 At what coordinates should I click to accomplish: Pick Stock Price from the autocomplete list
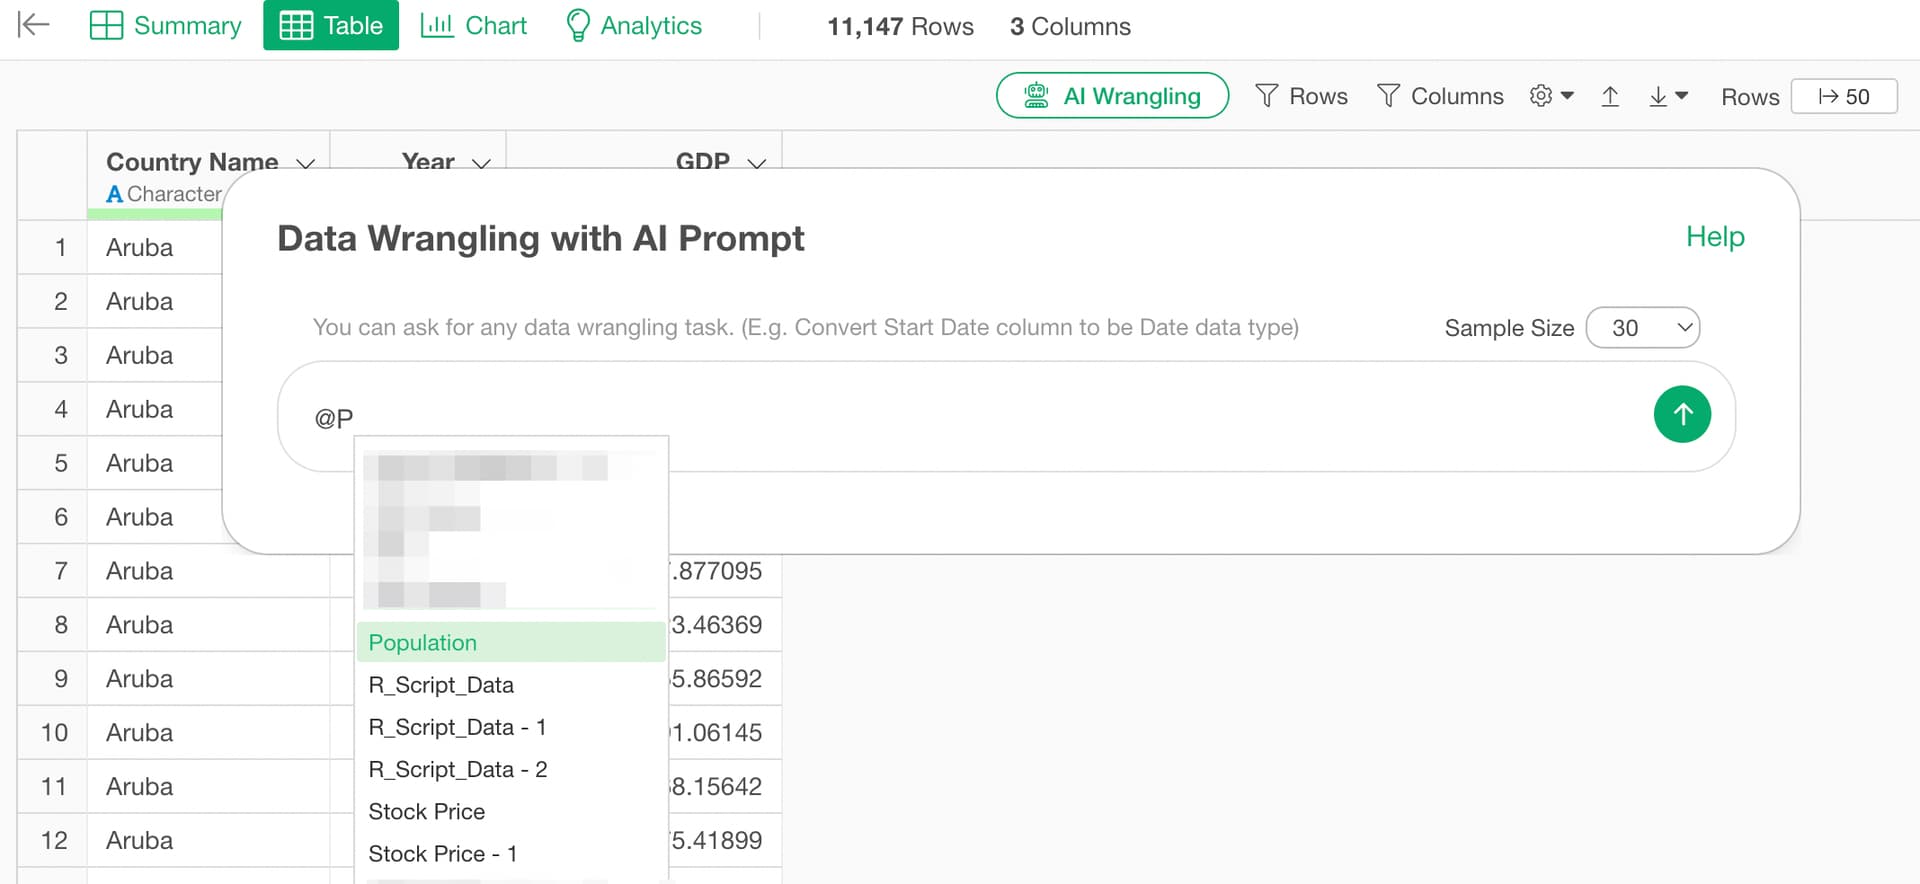427,811
